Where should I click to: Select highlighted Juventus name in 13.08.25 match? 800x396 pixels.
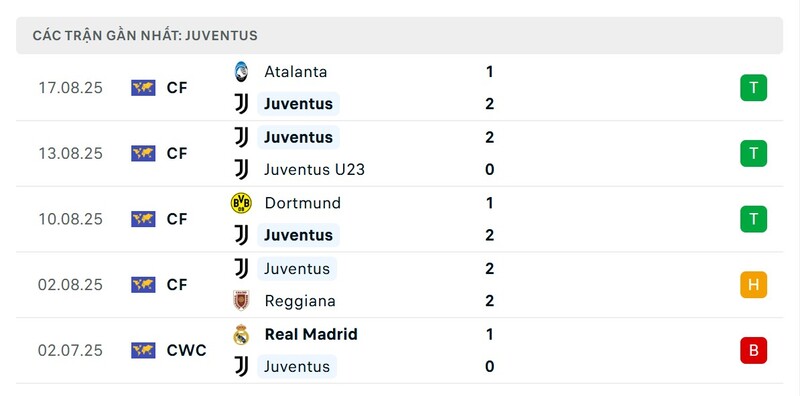(298, 137)
